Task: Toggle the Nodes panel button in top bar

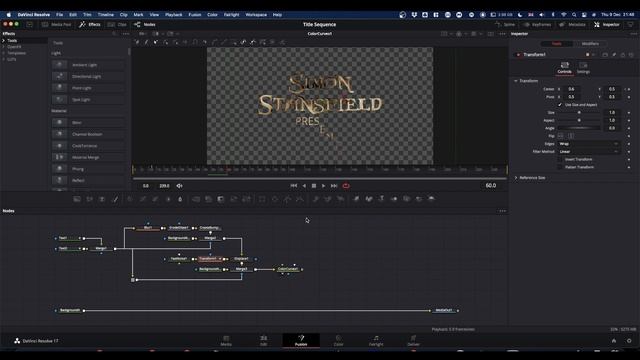Action: (145, 24)
